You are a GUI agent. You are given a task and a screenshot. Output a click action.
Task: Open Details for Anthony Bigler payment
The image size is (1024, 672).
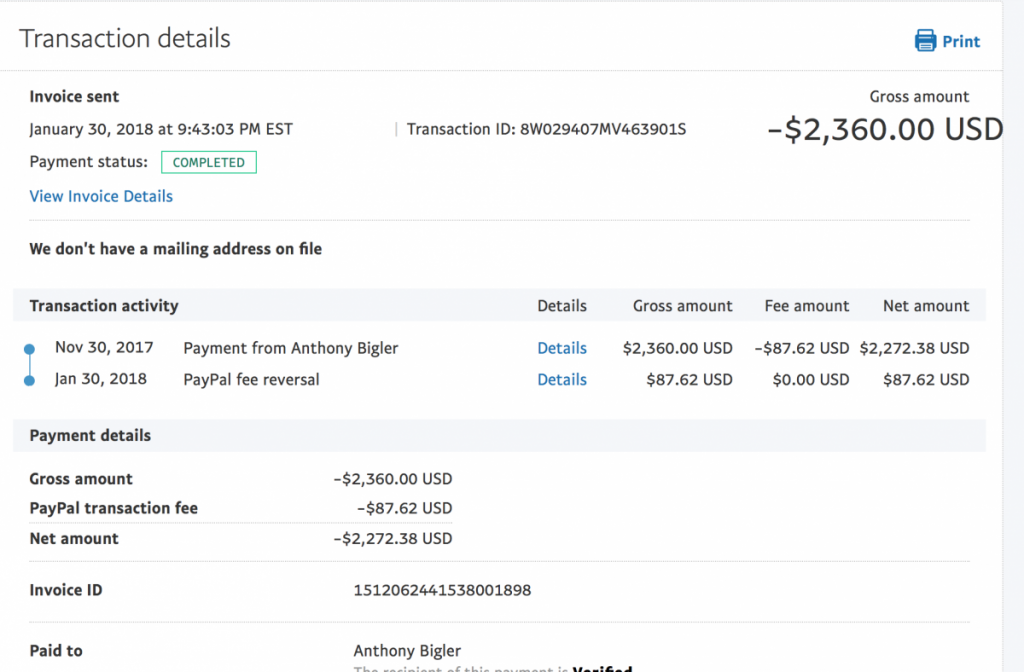click(x=562, y=348)
